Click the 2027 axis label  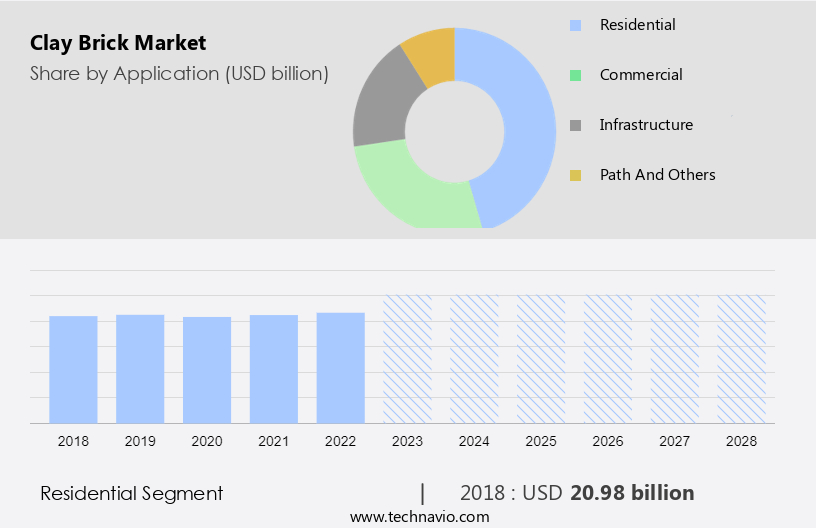tap(674, 441)
